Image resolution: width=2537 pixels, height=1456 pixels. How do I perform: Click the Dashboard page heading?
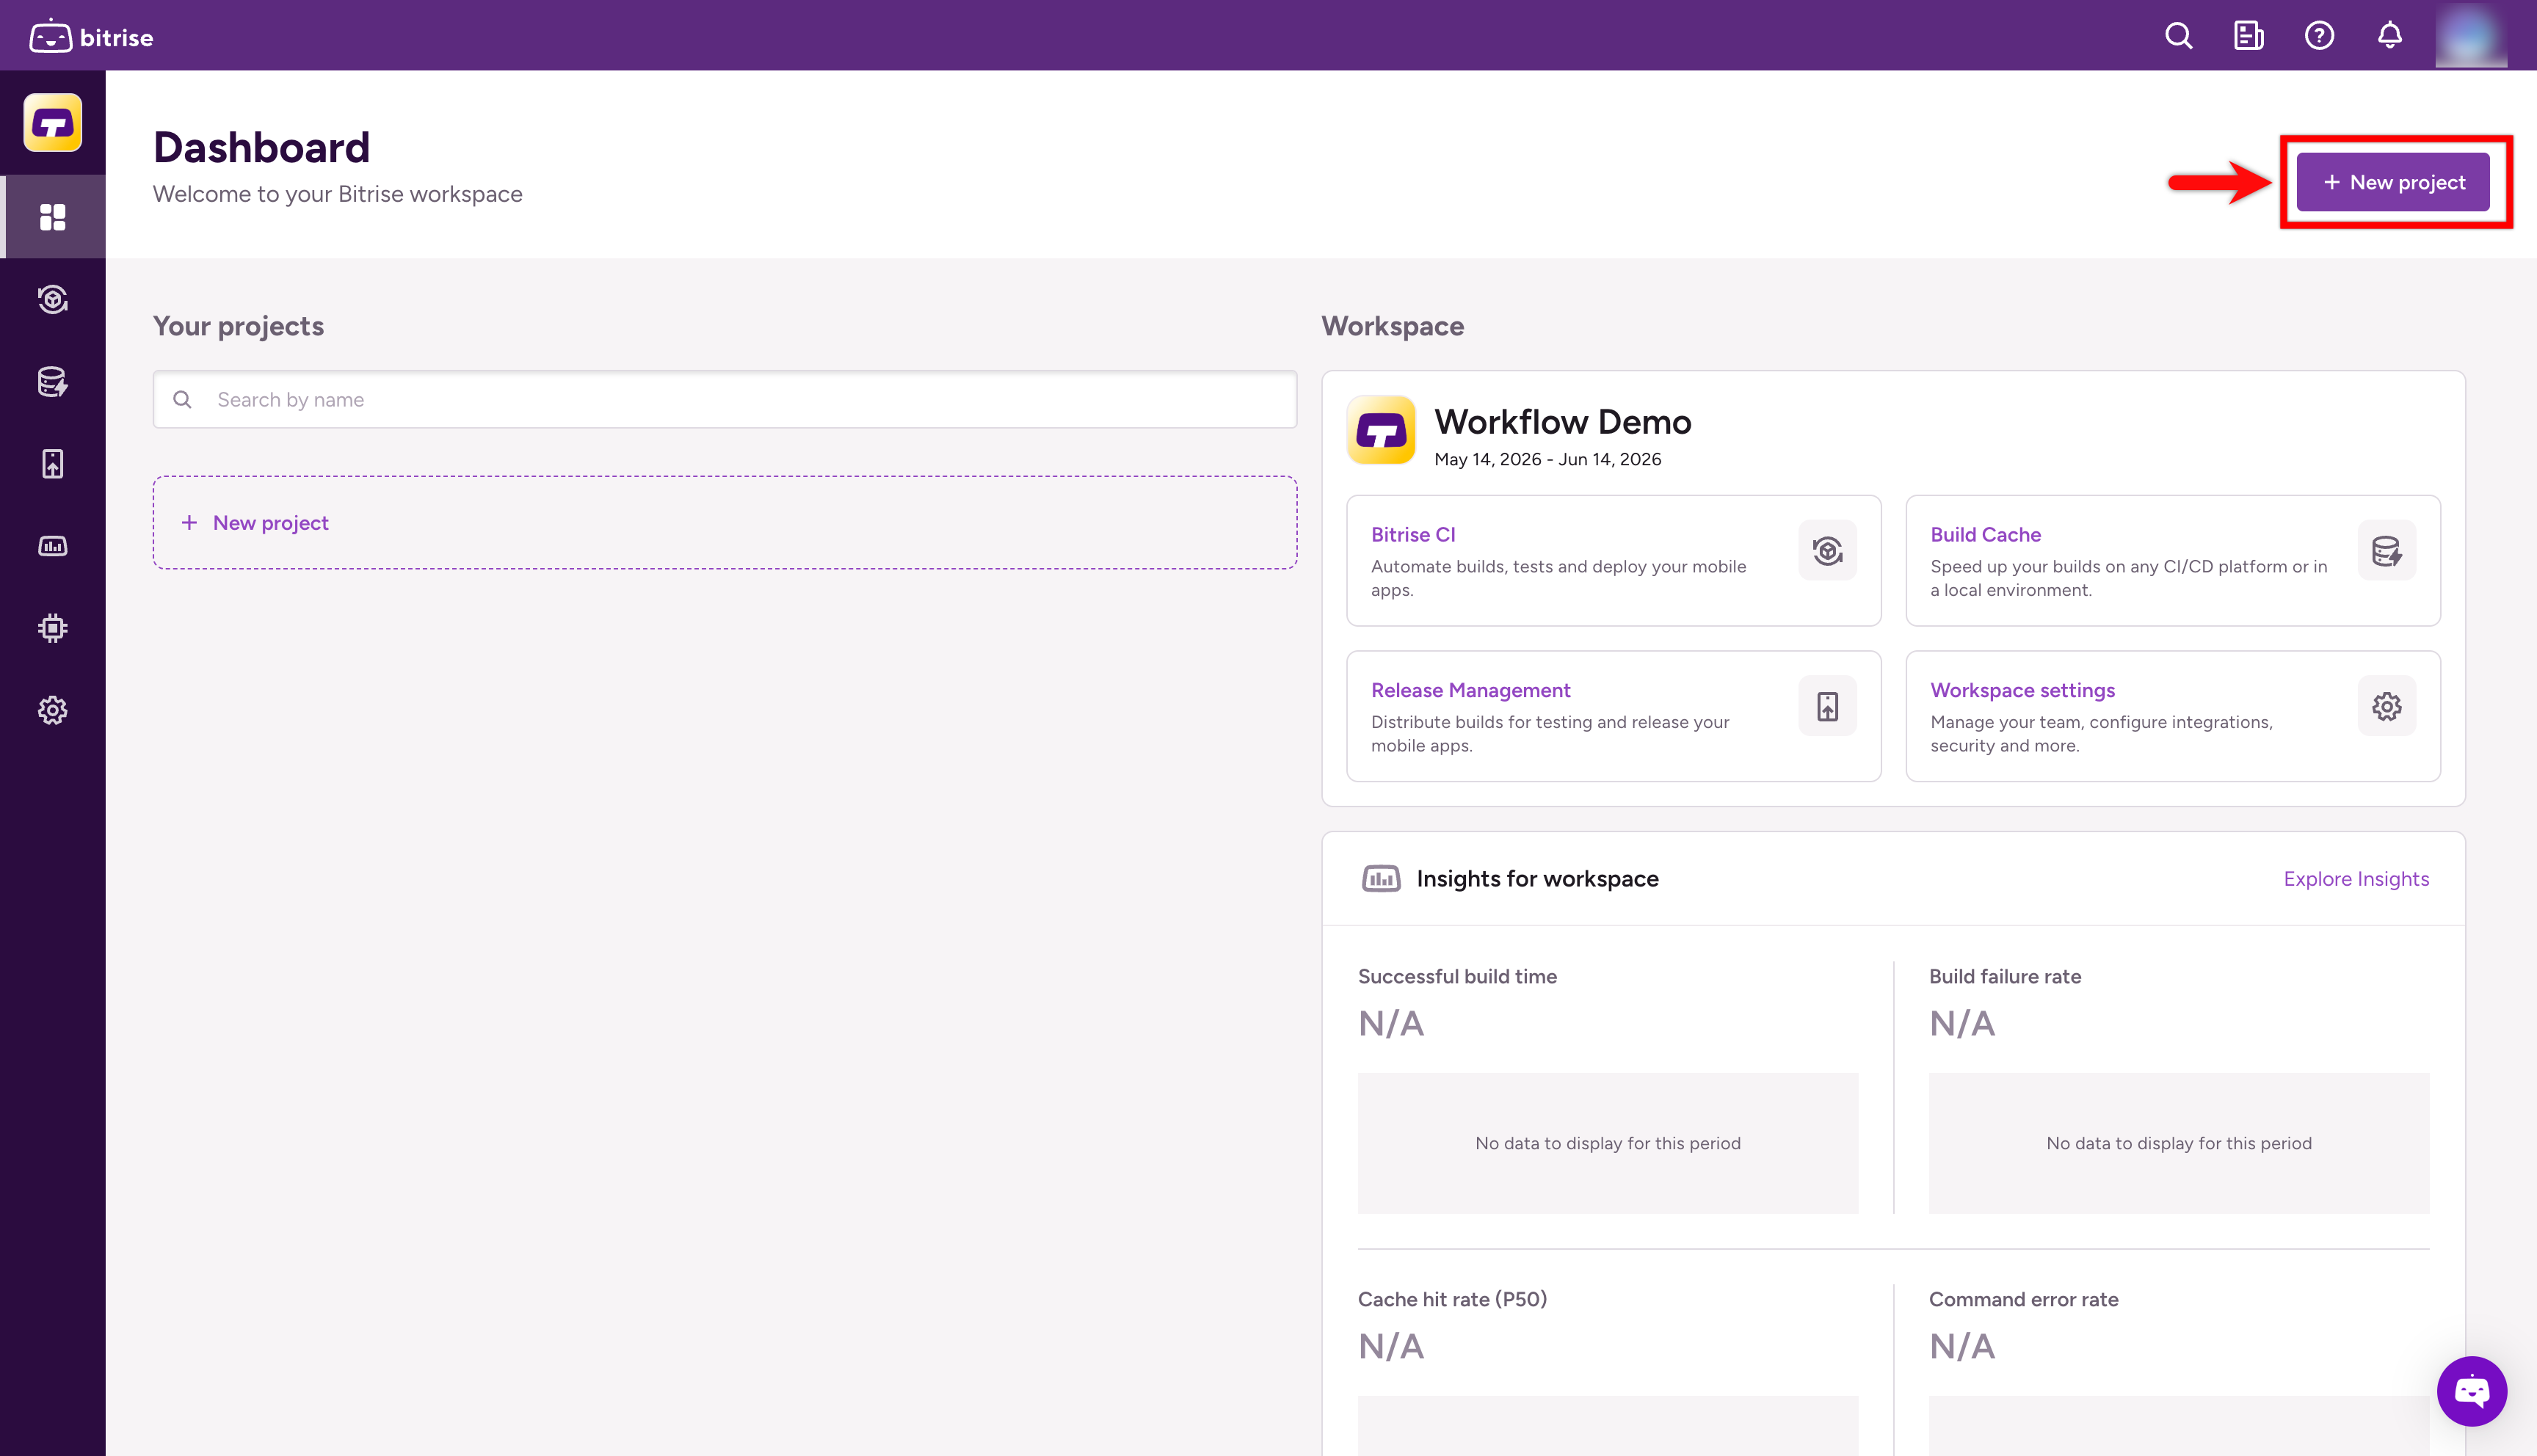point(261,147)
